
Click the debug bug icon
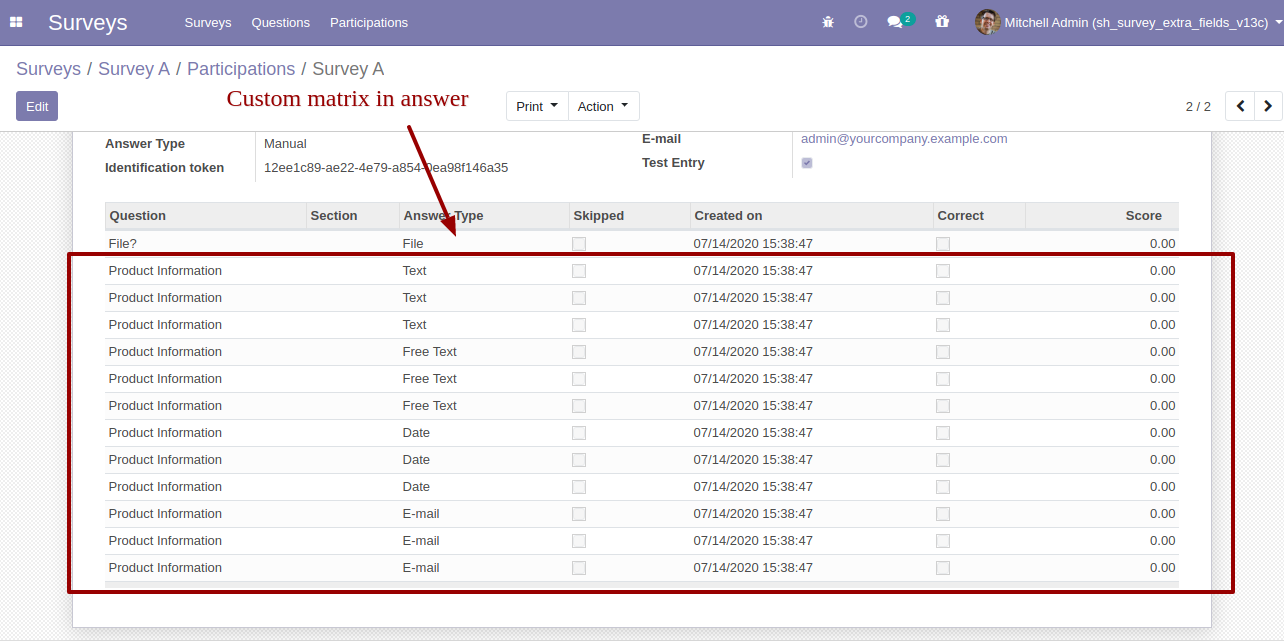827,22
